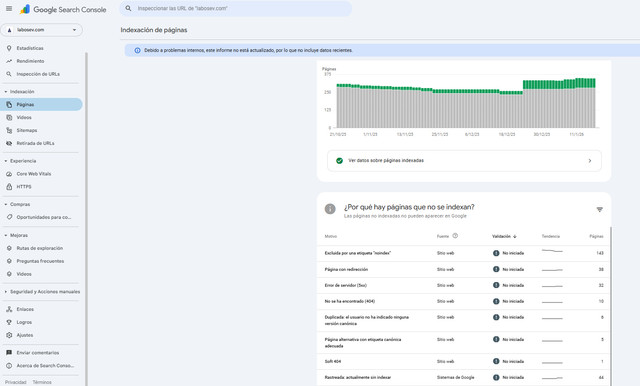Open row Rastreada: actualmente sin indexar
The width and height of the screenshot is (640, 386).
464,378
